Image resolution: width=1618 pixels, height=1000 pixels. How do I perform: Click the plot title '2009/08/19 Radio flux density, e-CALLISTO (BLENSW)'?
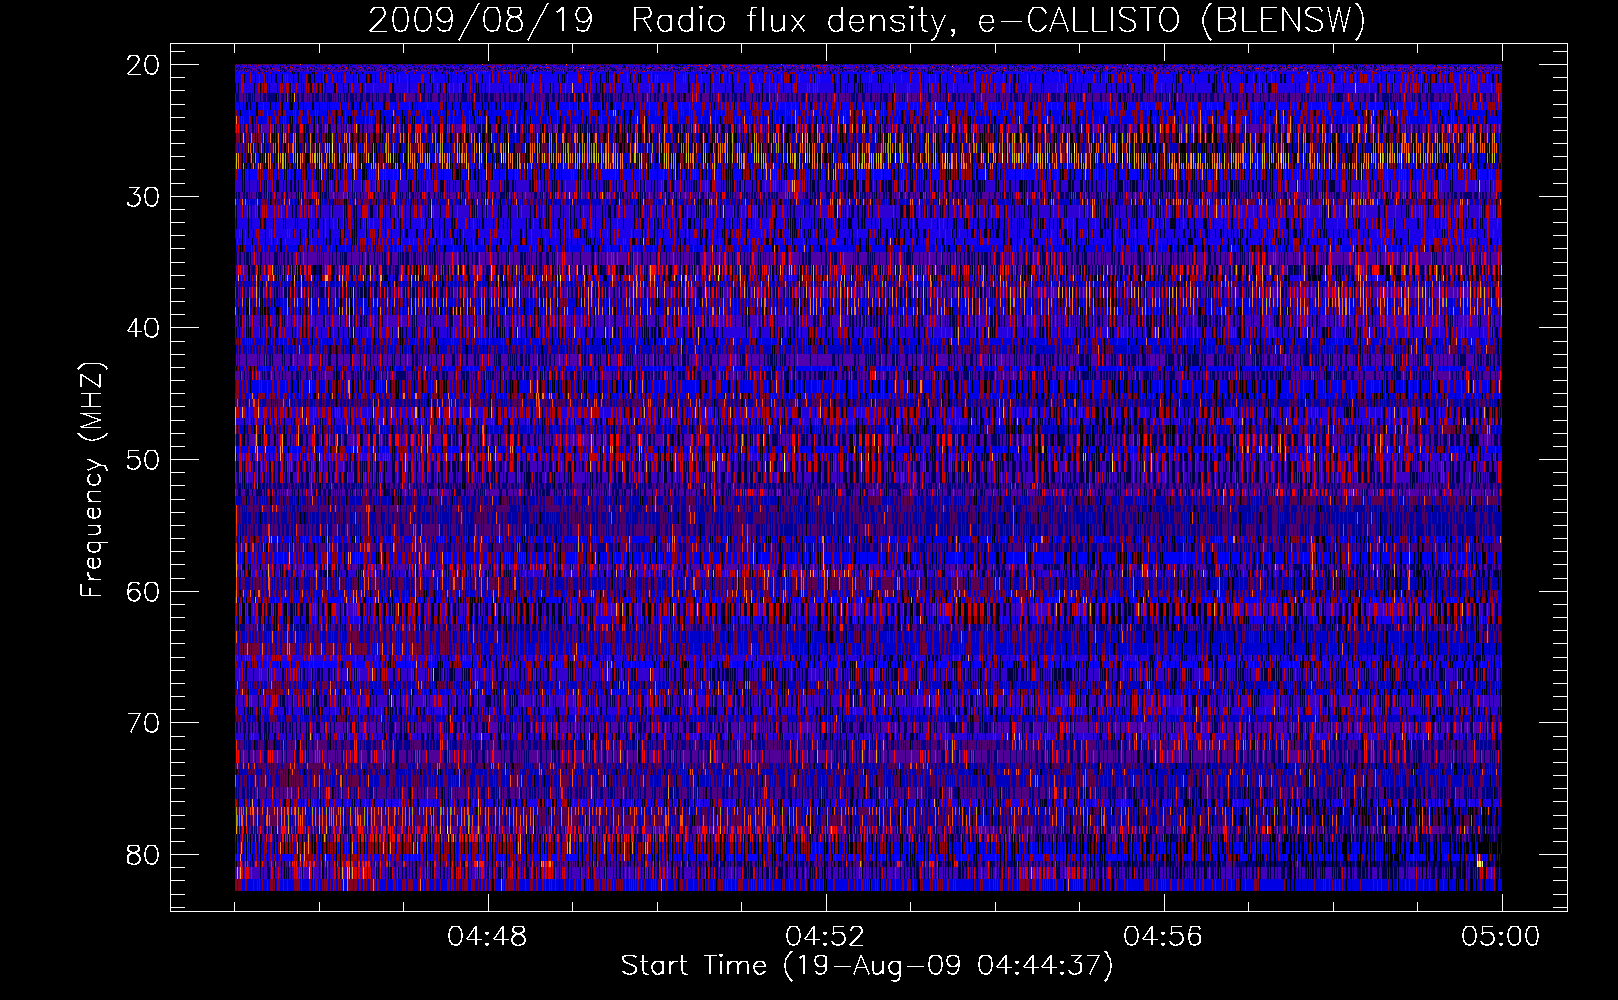pos(866,20)
